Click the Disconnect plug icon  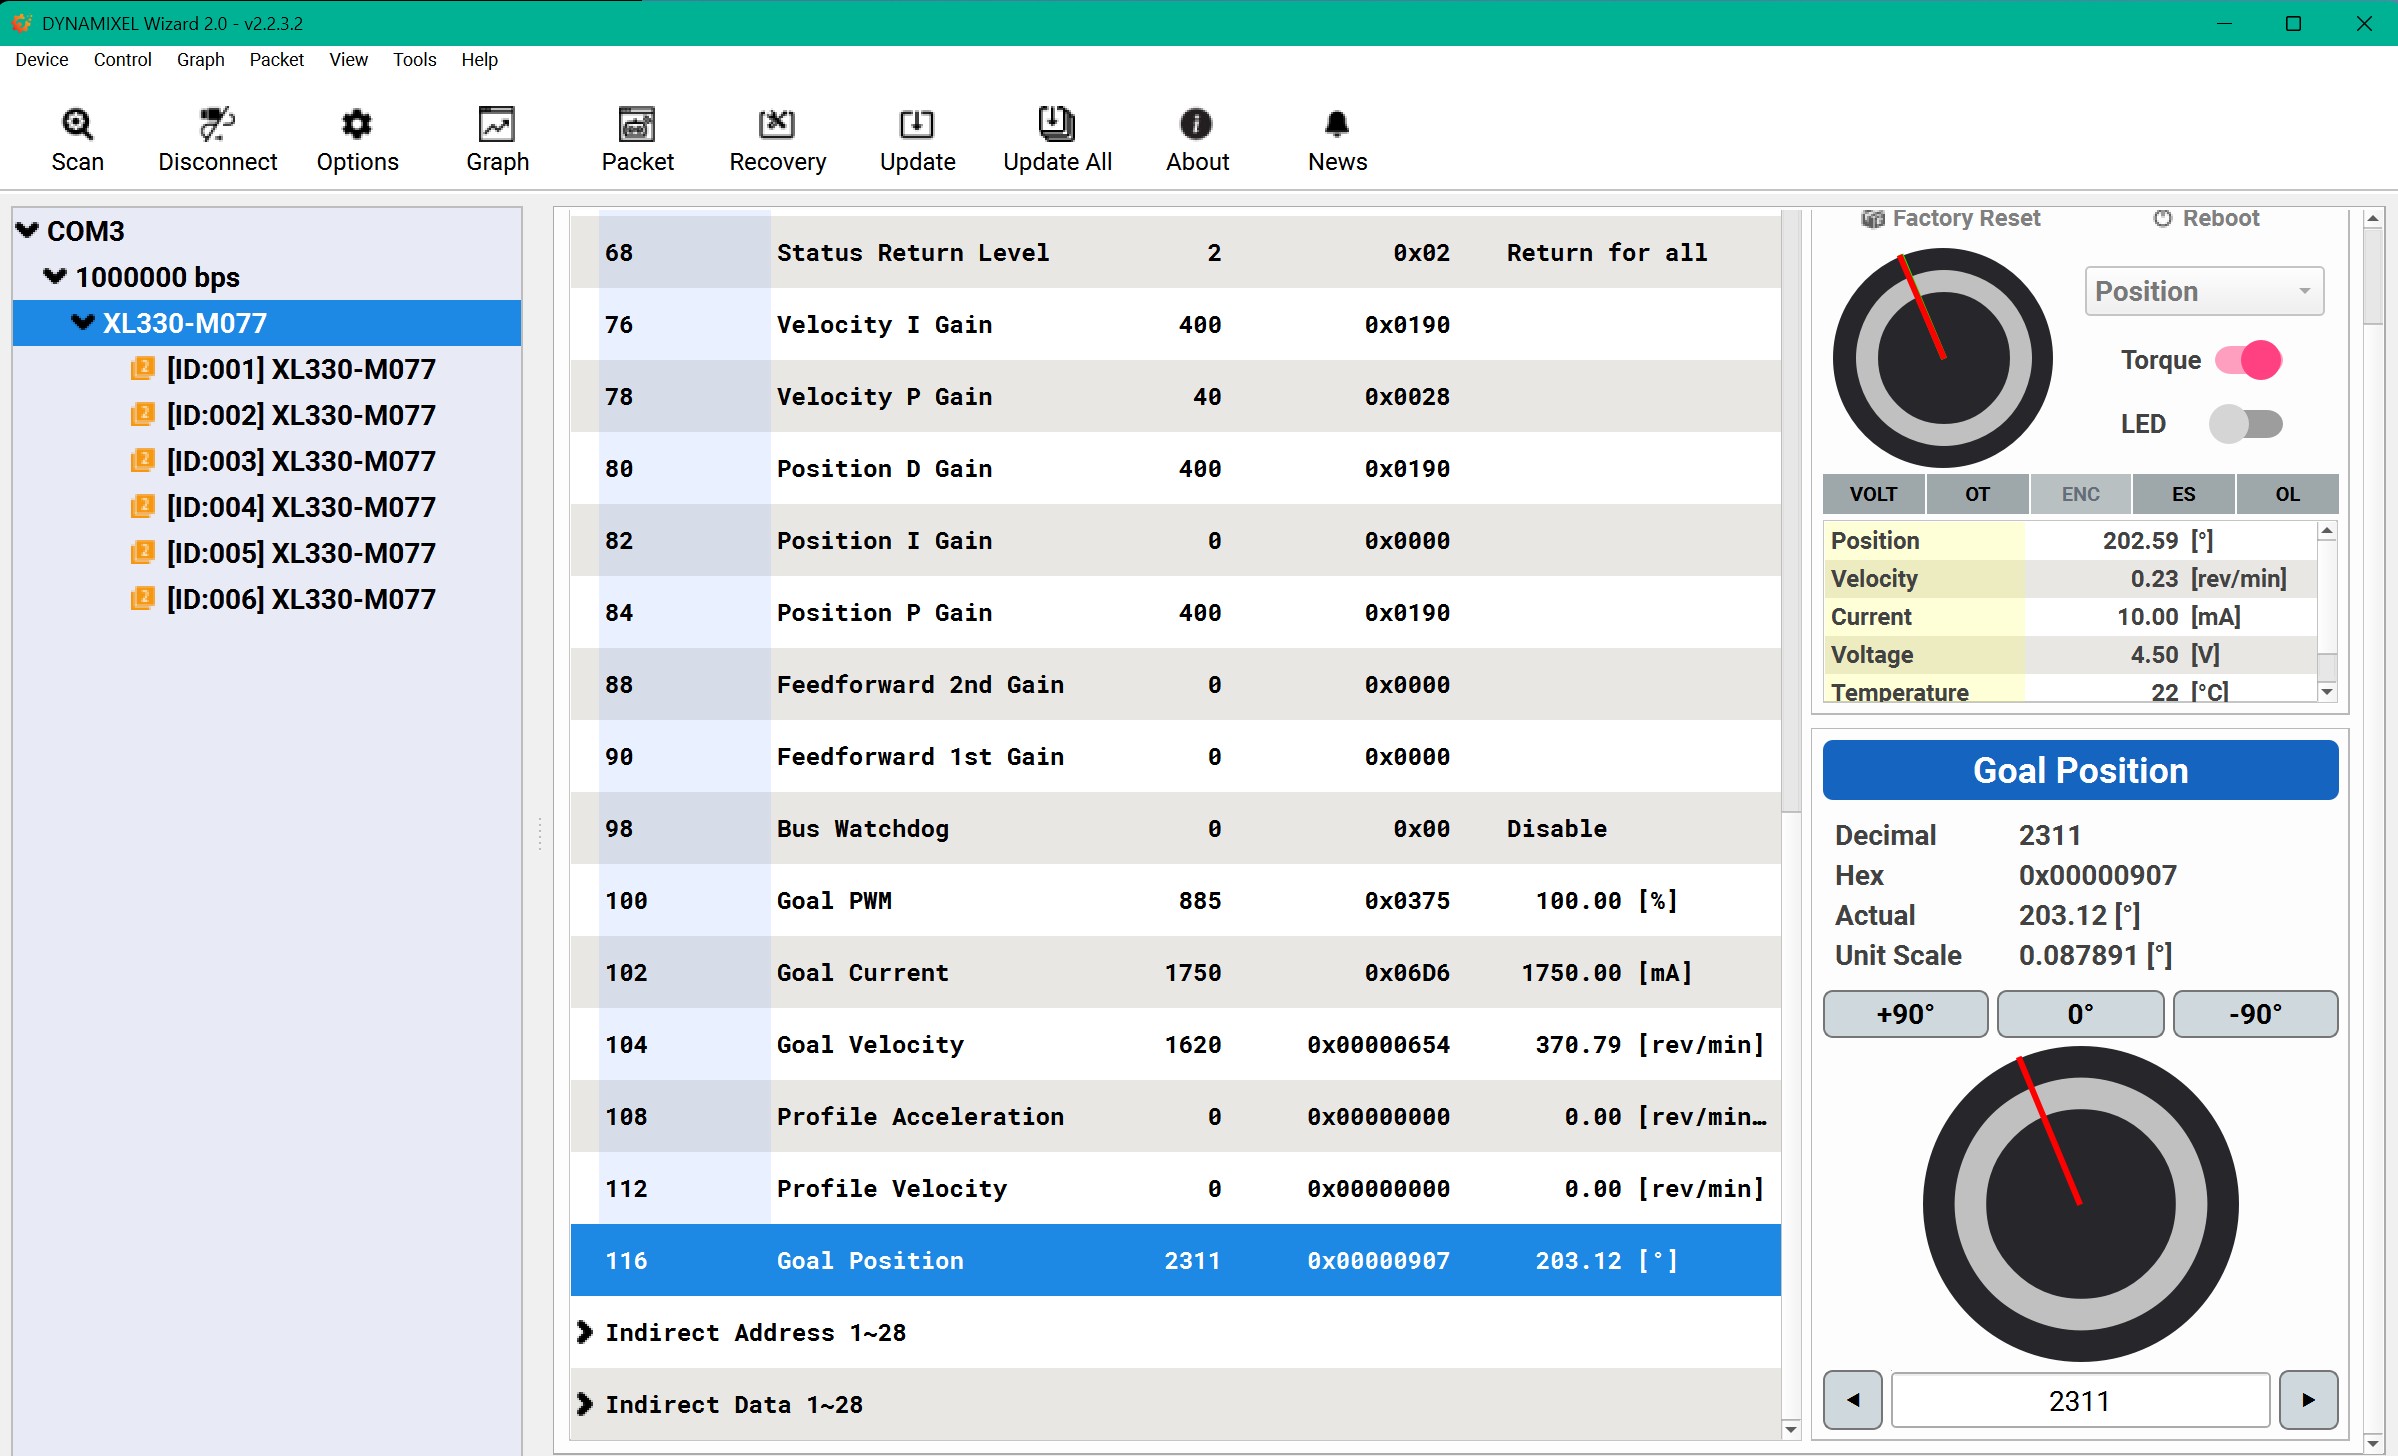[217, 125]
